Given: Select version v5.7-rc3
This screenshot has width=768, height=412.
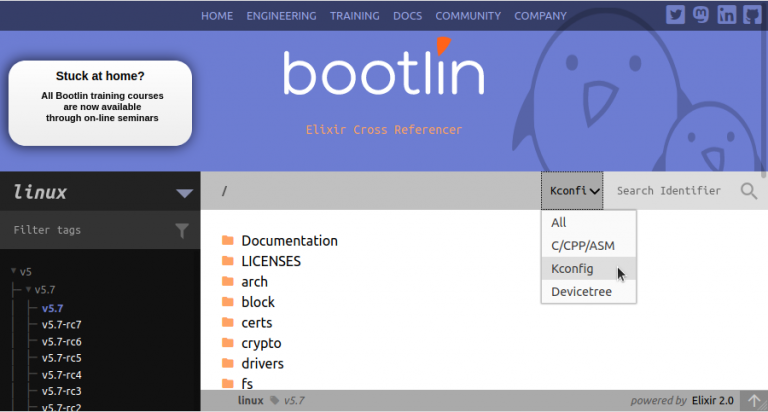Looking at the screenshot, I should click(x=61, y=391).
